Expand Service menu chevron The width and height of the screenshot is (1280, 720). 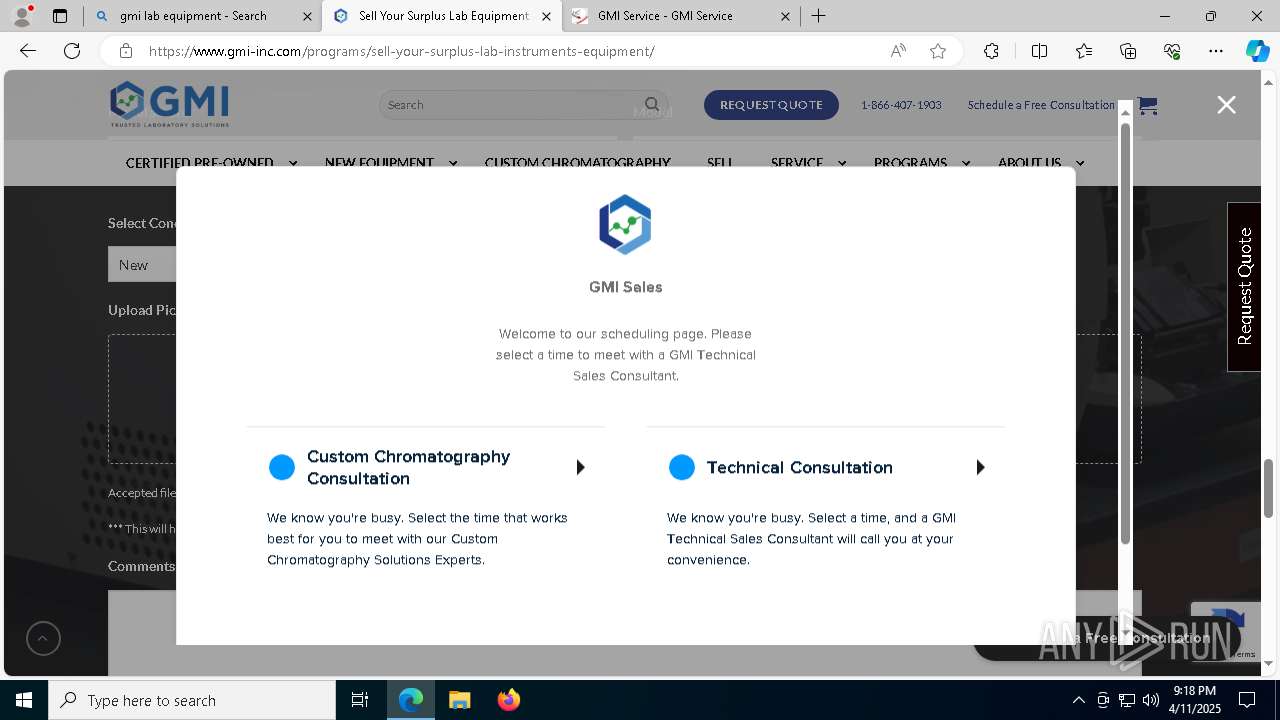(842, 162)
